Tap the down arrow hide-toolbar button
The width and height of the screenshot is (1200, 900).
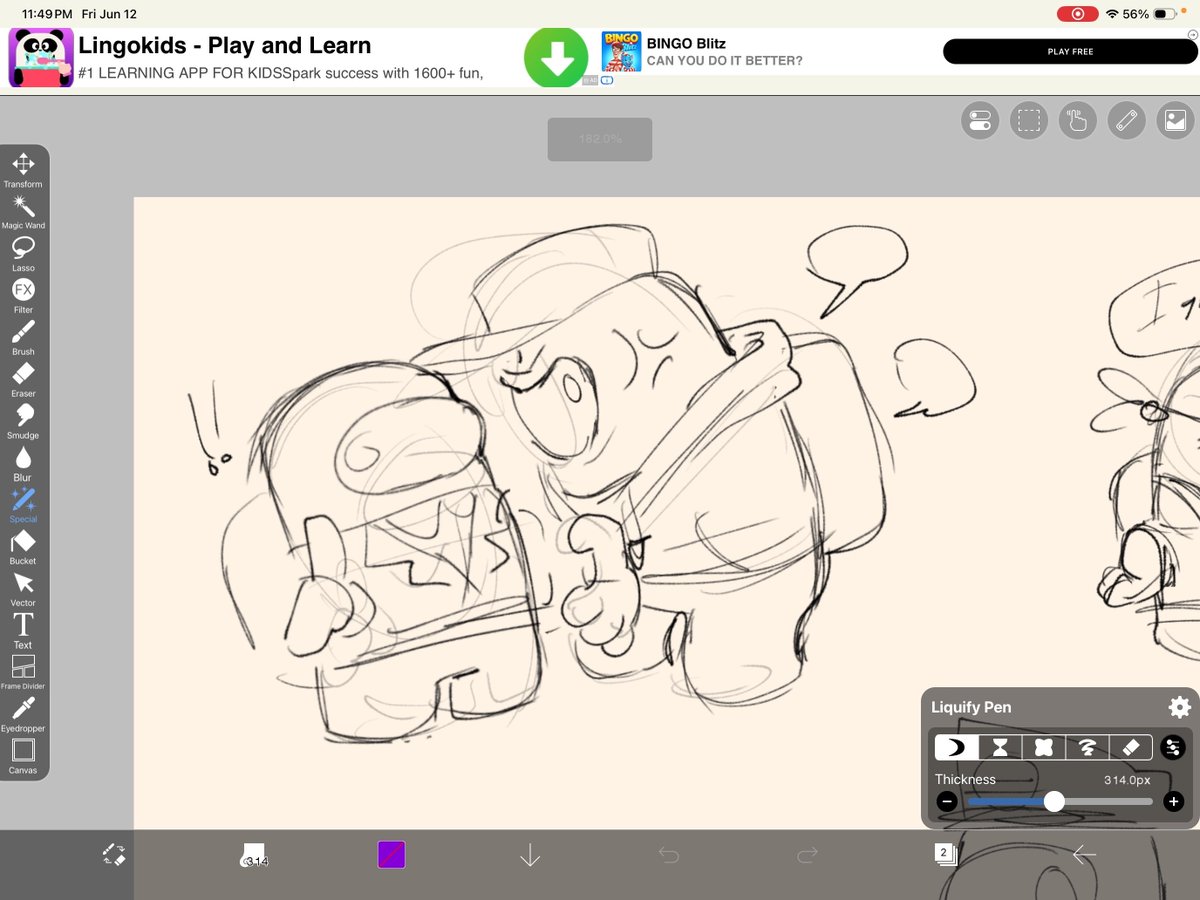[x=530, y=855]
